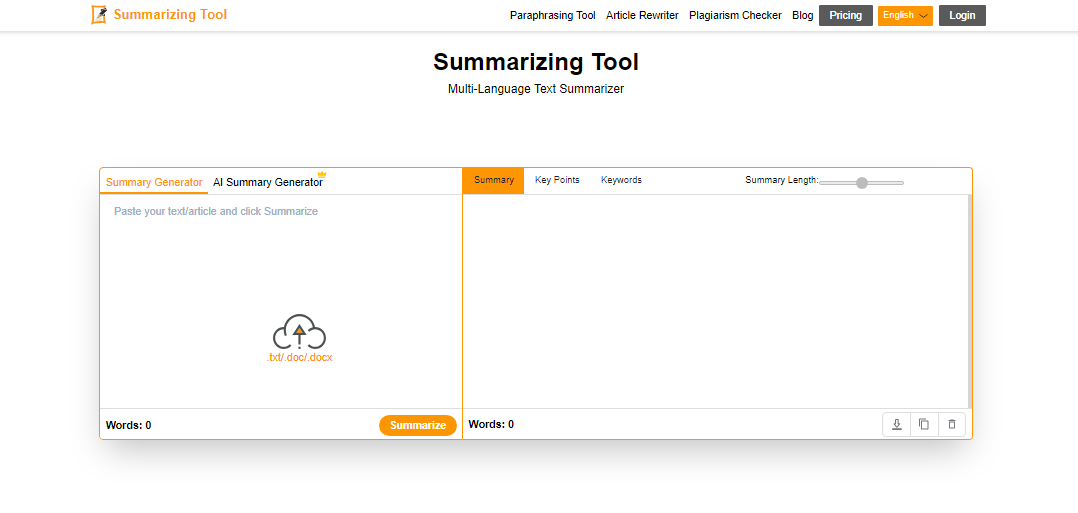Click the crown icon on AI Summary Generator
Viewport: 1078px width, 513px height.
pyautogui.click(x=322, y=174)
